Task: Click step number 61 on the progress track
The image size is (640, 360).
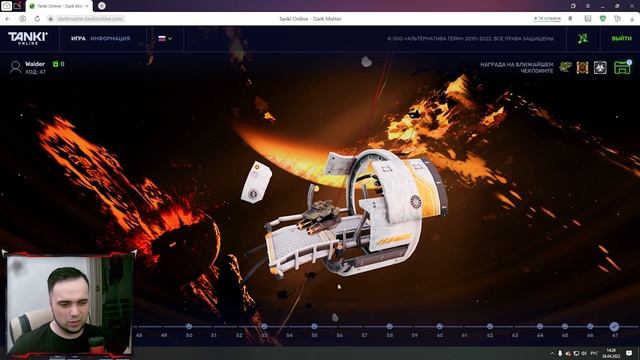Action: (464, 335)
